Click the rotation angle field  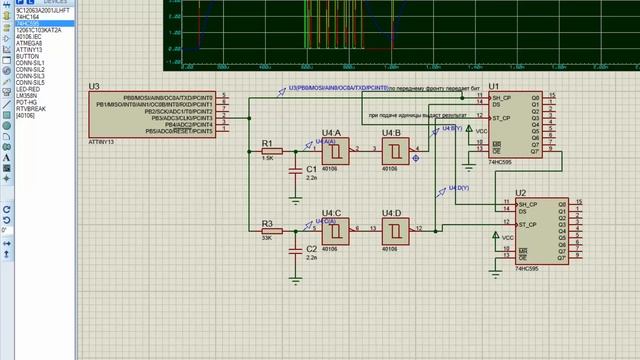7,230
